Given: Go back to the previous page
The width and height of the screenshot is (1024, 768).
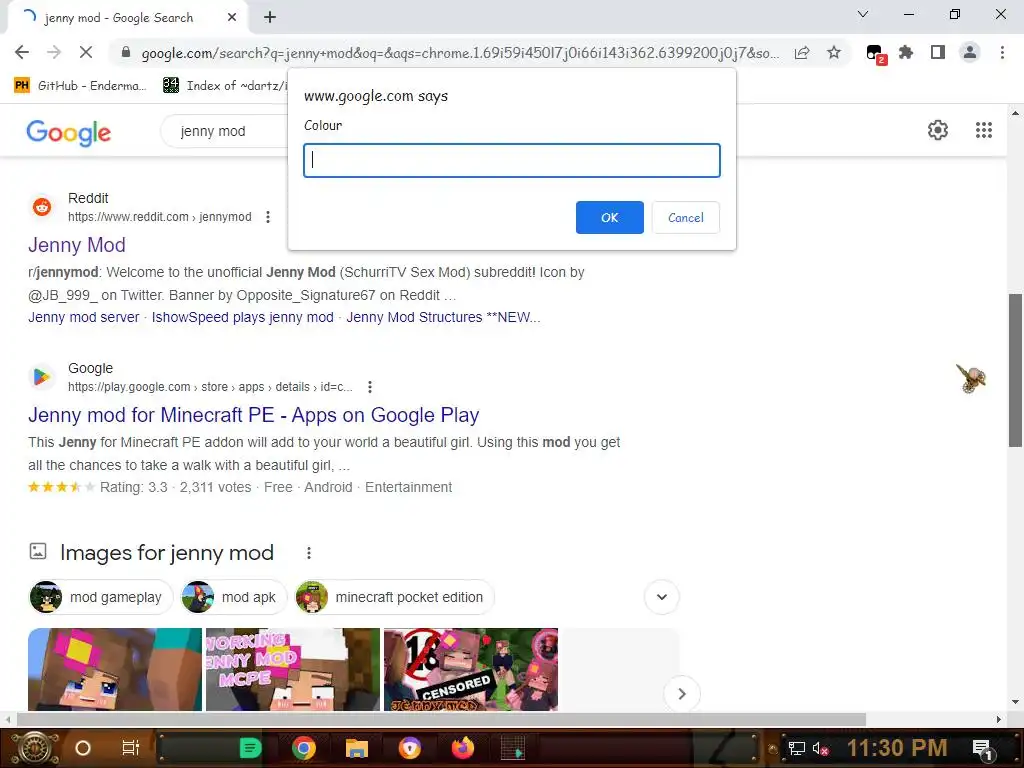Looking at the screenshot, I should pos(22,52).
